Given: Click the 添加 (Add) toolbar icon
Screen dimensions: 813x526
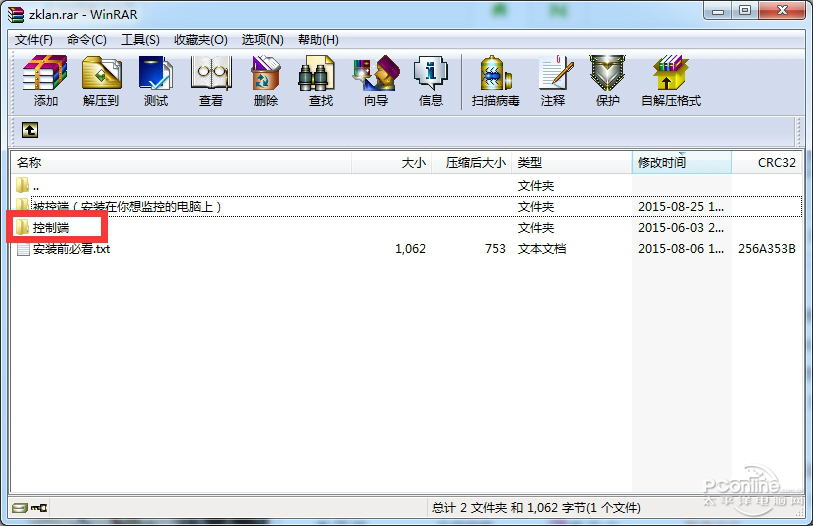Looking at the screenshot, I should click(45, 73).
